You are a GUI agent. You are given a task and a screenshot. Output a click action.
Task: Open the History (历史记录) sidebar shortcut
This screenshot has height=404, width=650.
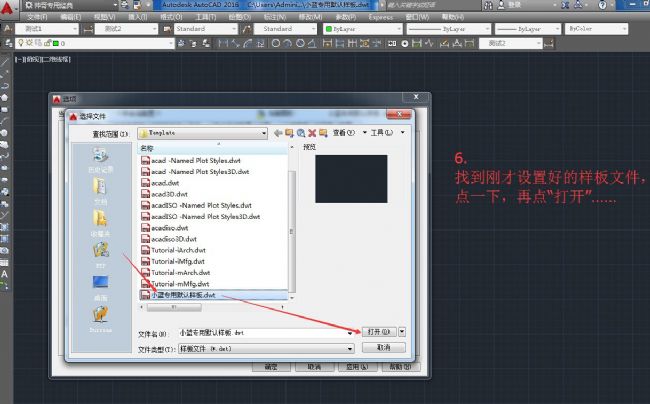click(x=100, y=160)
